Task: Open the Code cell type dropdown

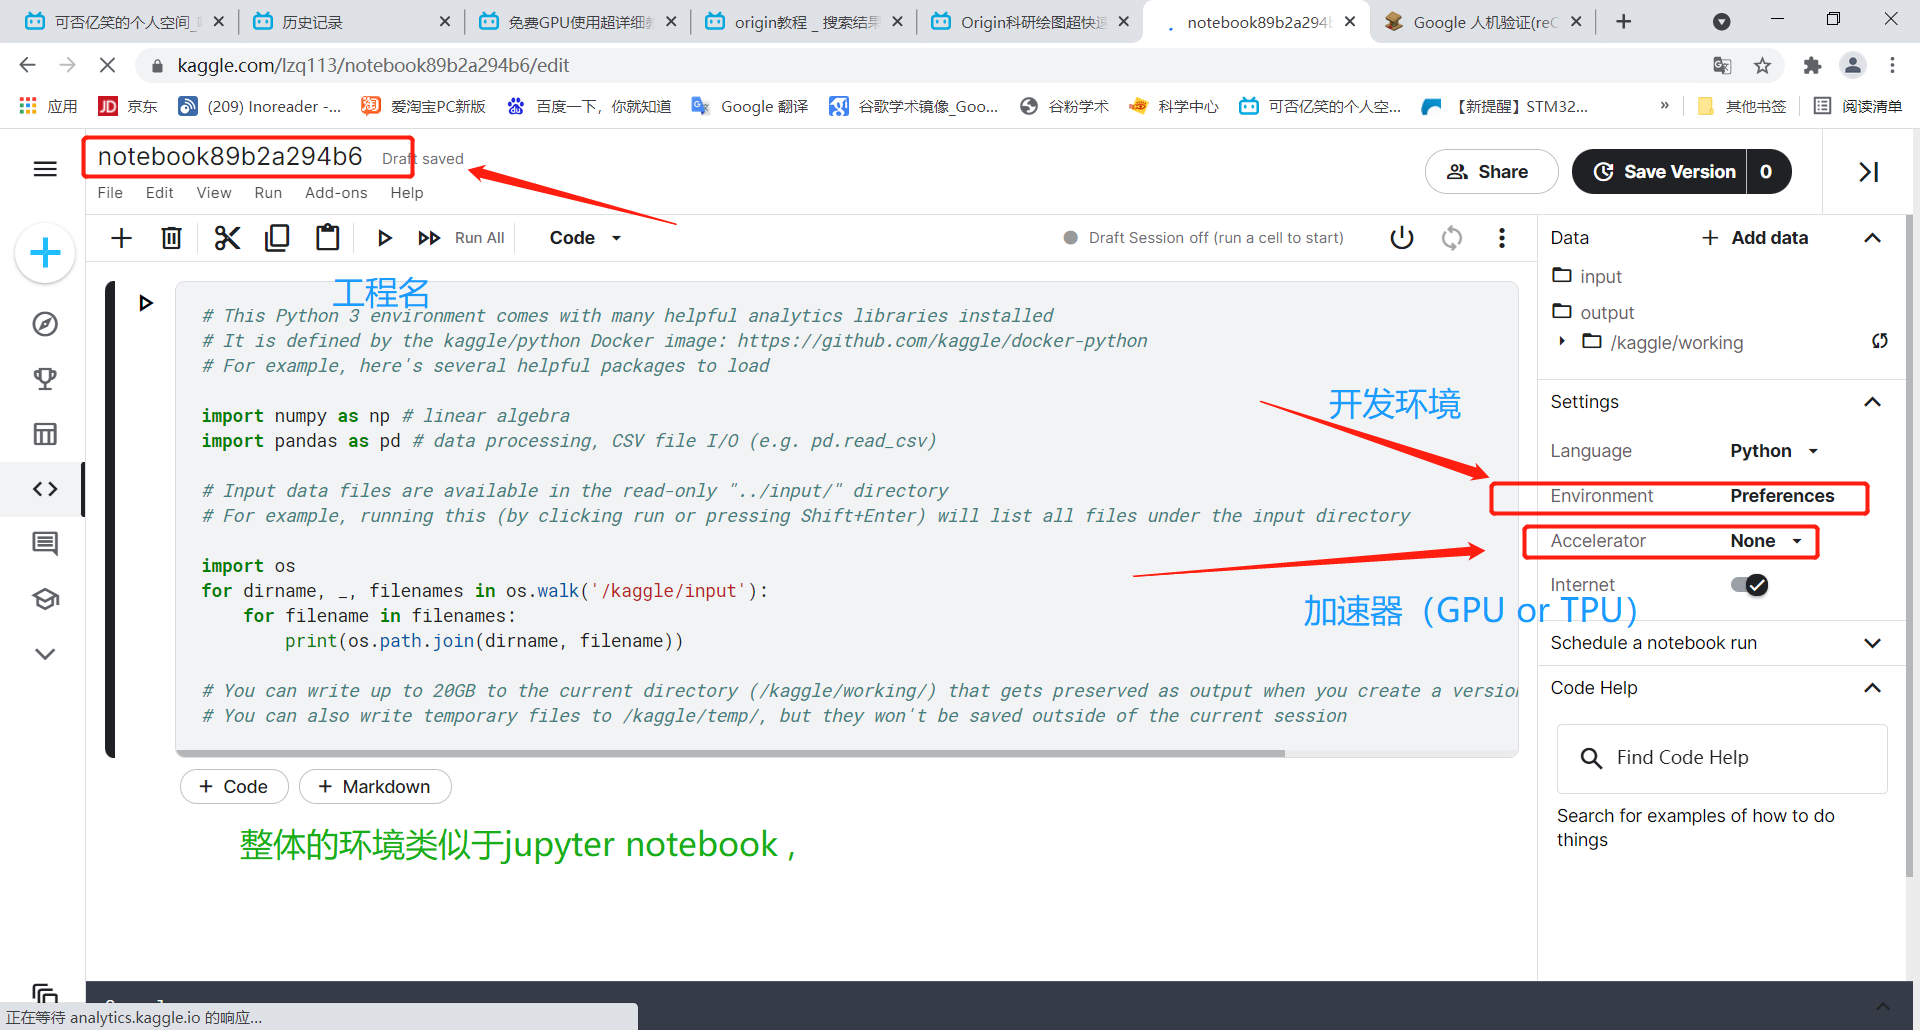Action: 585,238
